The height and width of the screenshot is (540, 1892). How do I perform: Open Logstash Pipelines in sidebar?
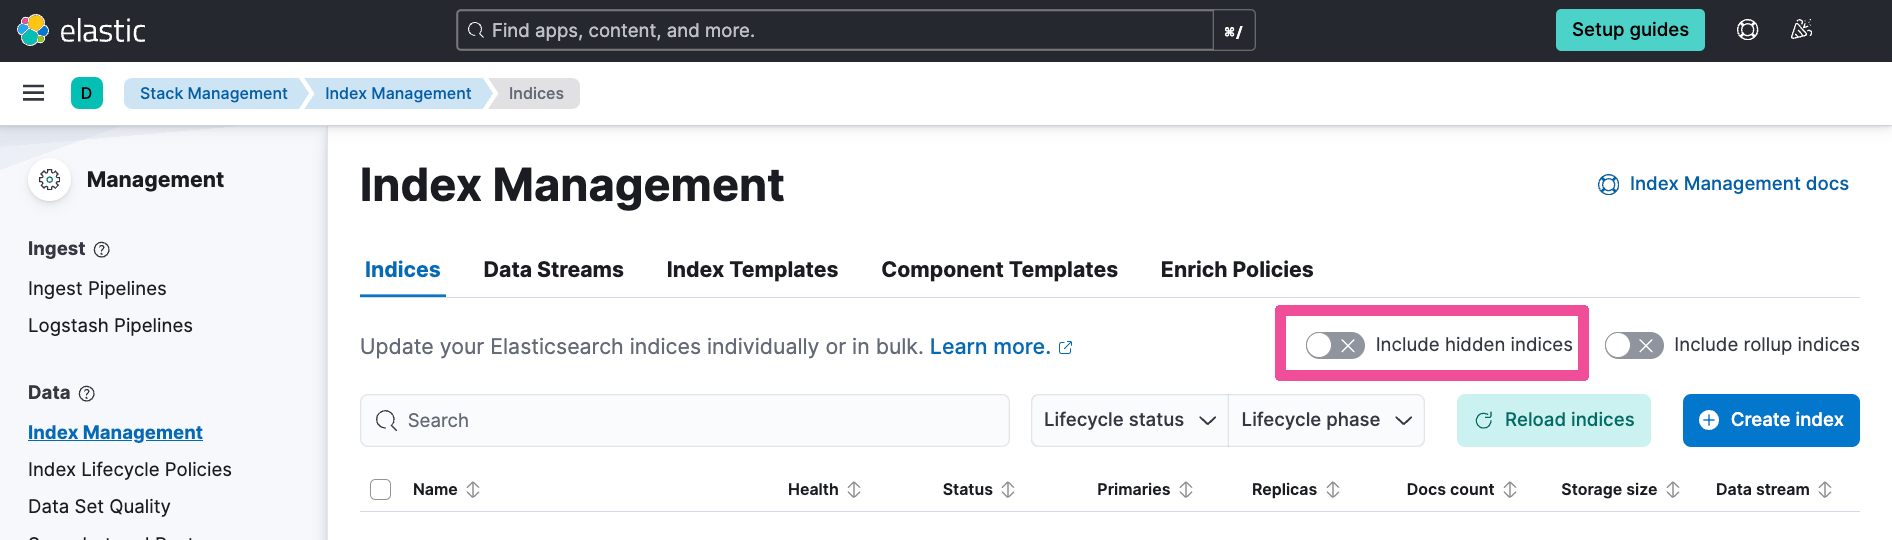[x=110, y=326]
